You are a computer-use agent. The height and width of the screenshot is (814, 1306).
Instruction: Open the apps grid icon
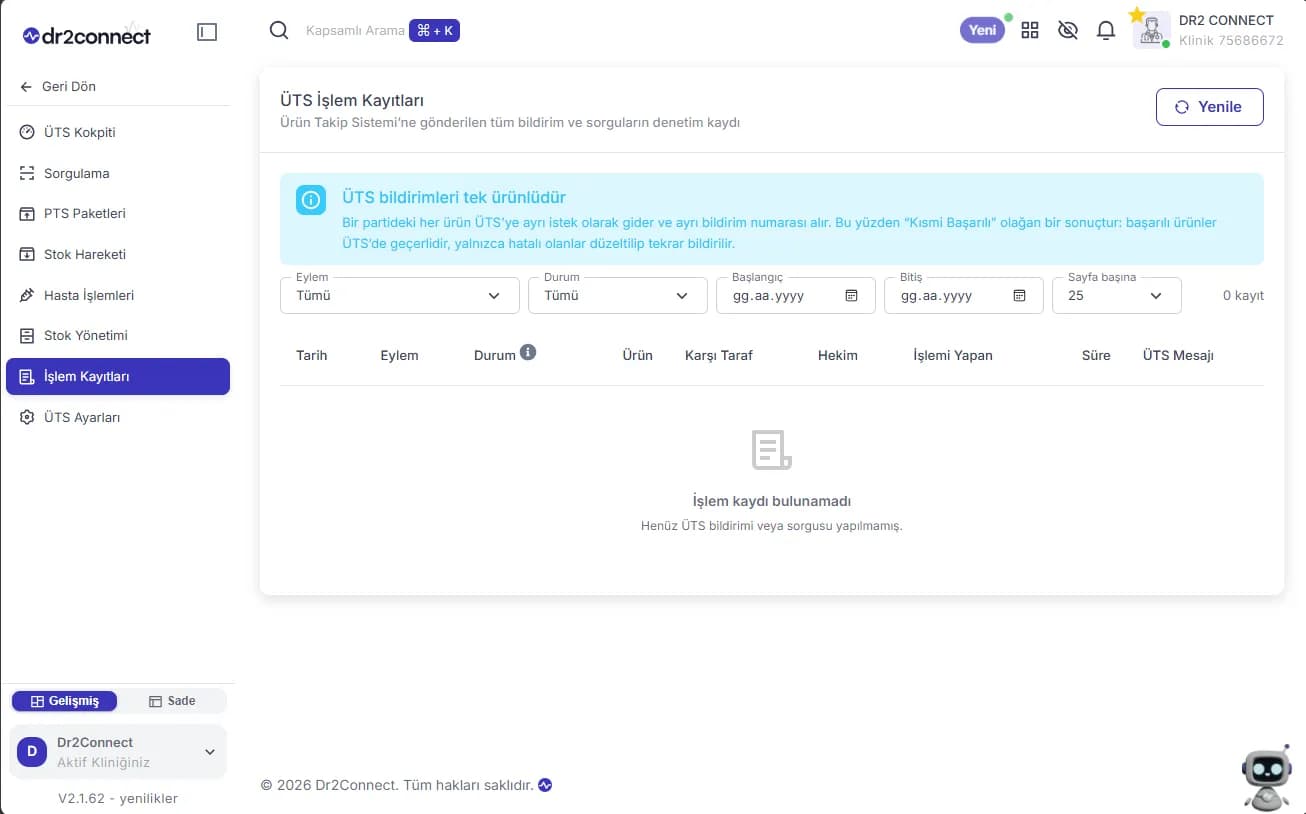tap(1030, 30)
